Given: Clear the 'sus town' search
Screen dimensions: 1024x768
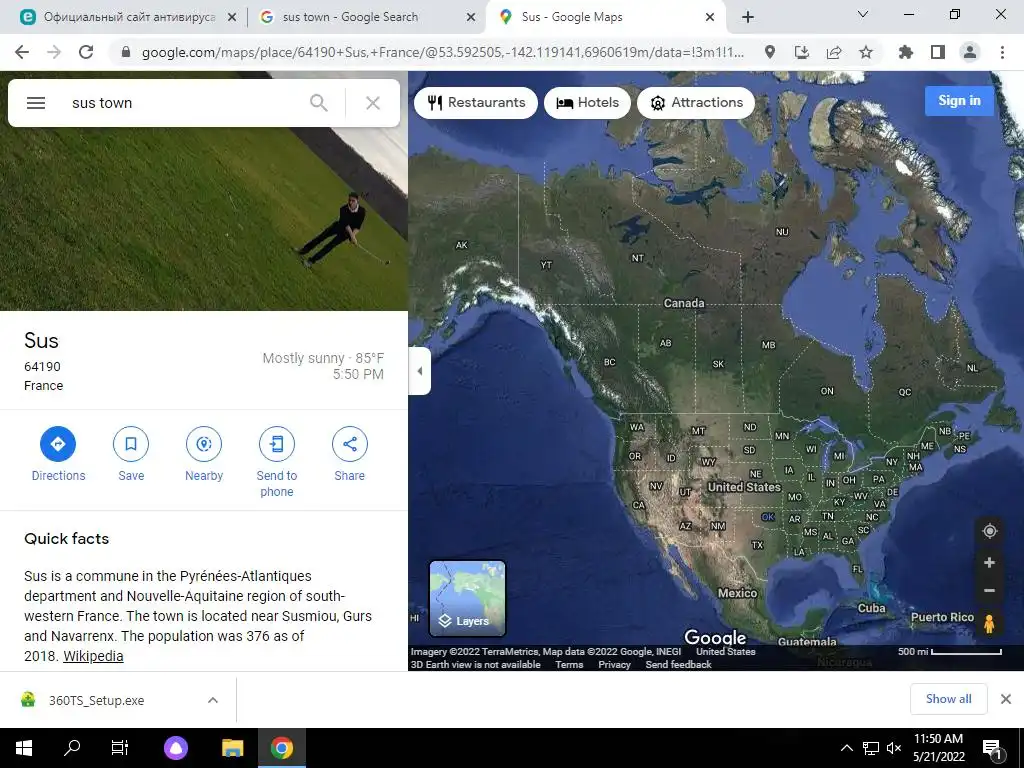Looking at the screenshot, I should pyautogui.click(x=372, y=103).
